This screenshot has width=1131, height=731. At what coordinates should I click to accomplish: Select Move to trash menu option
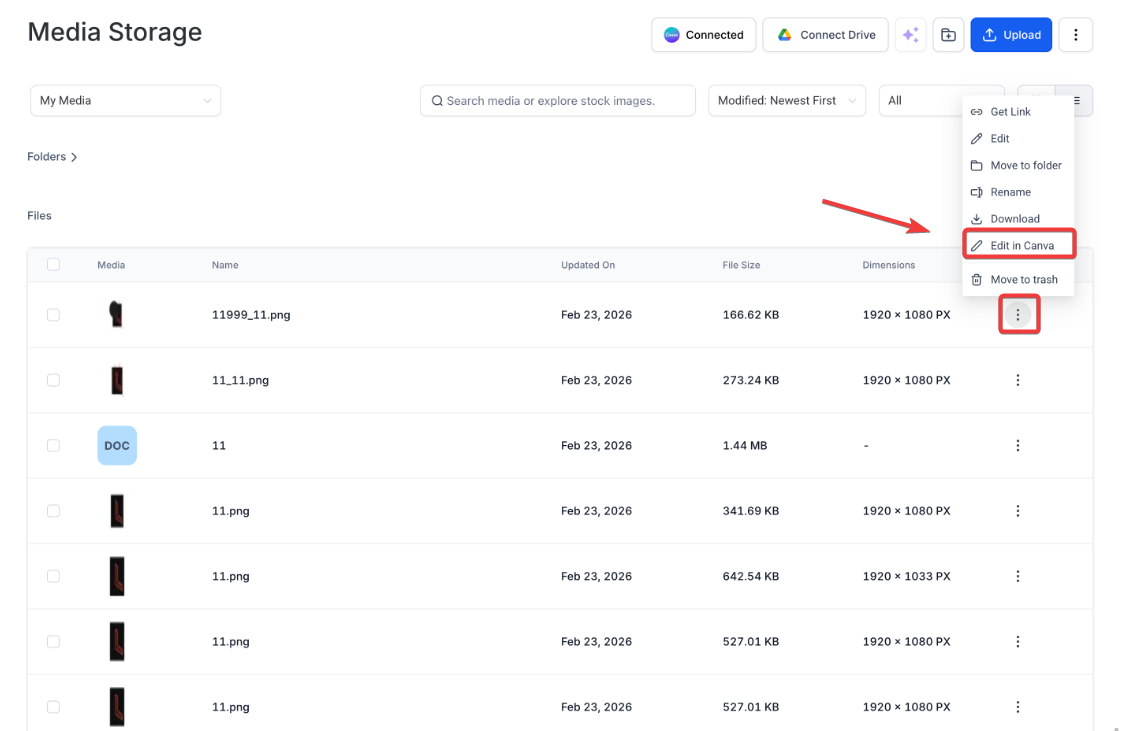(1023, 280)
